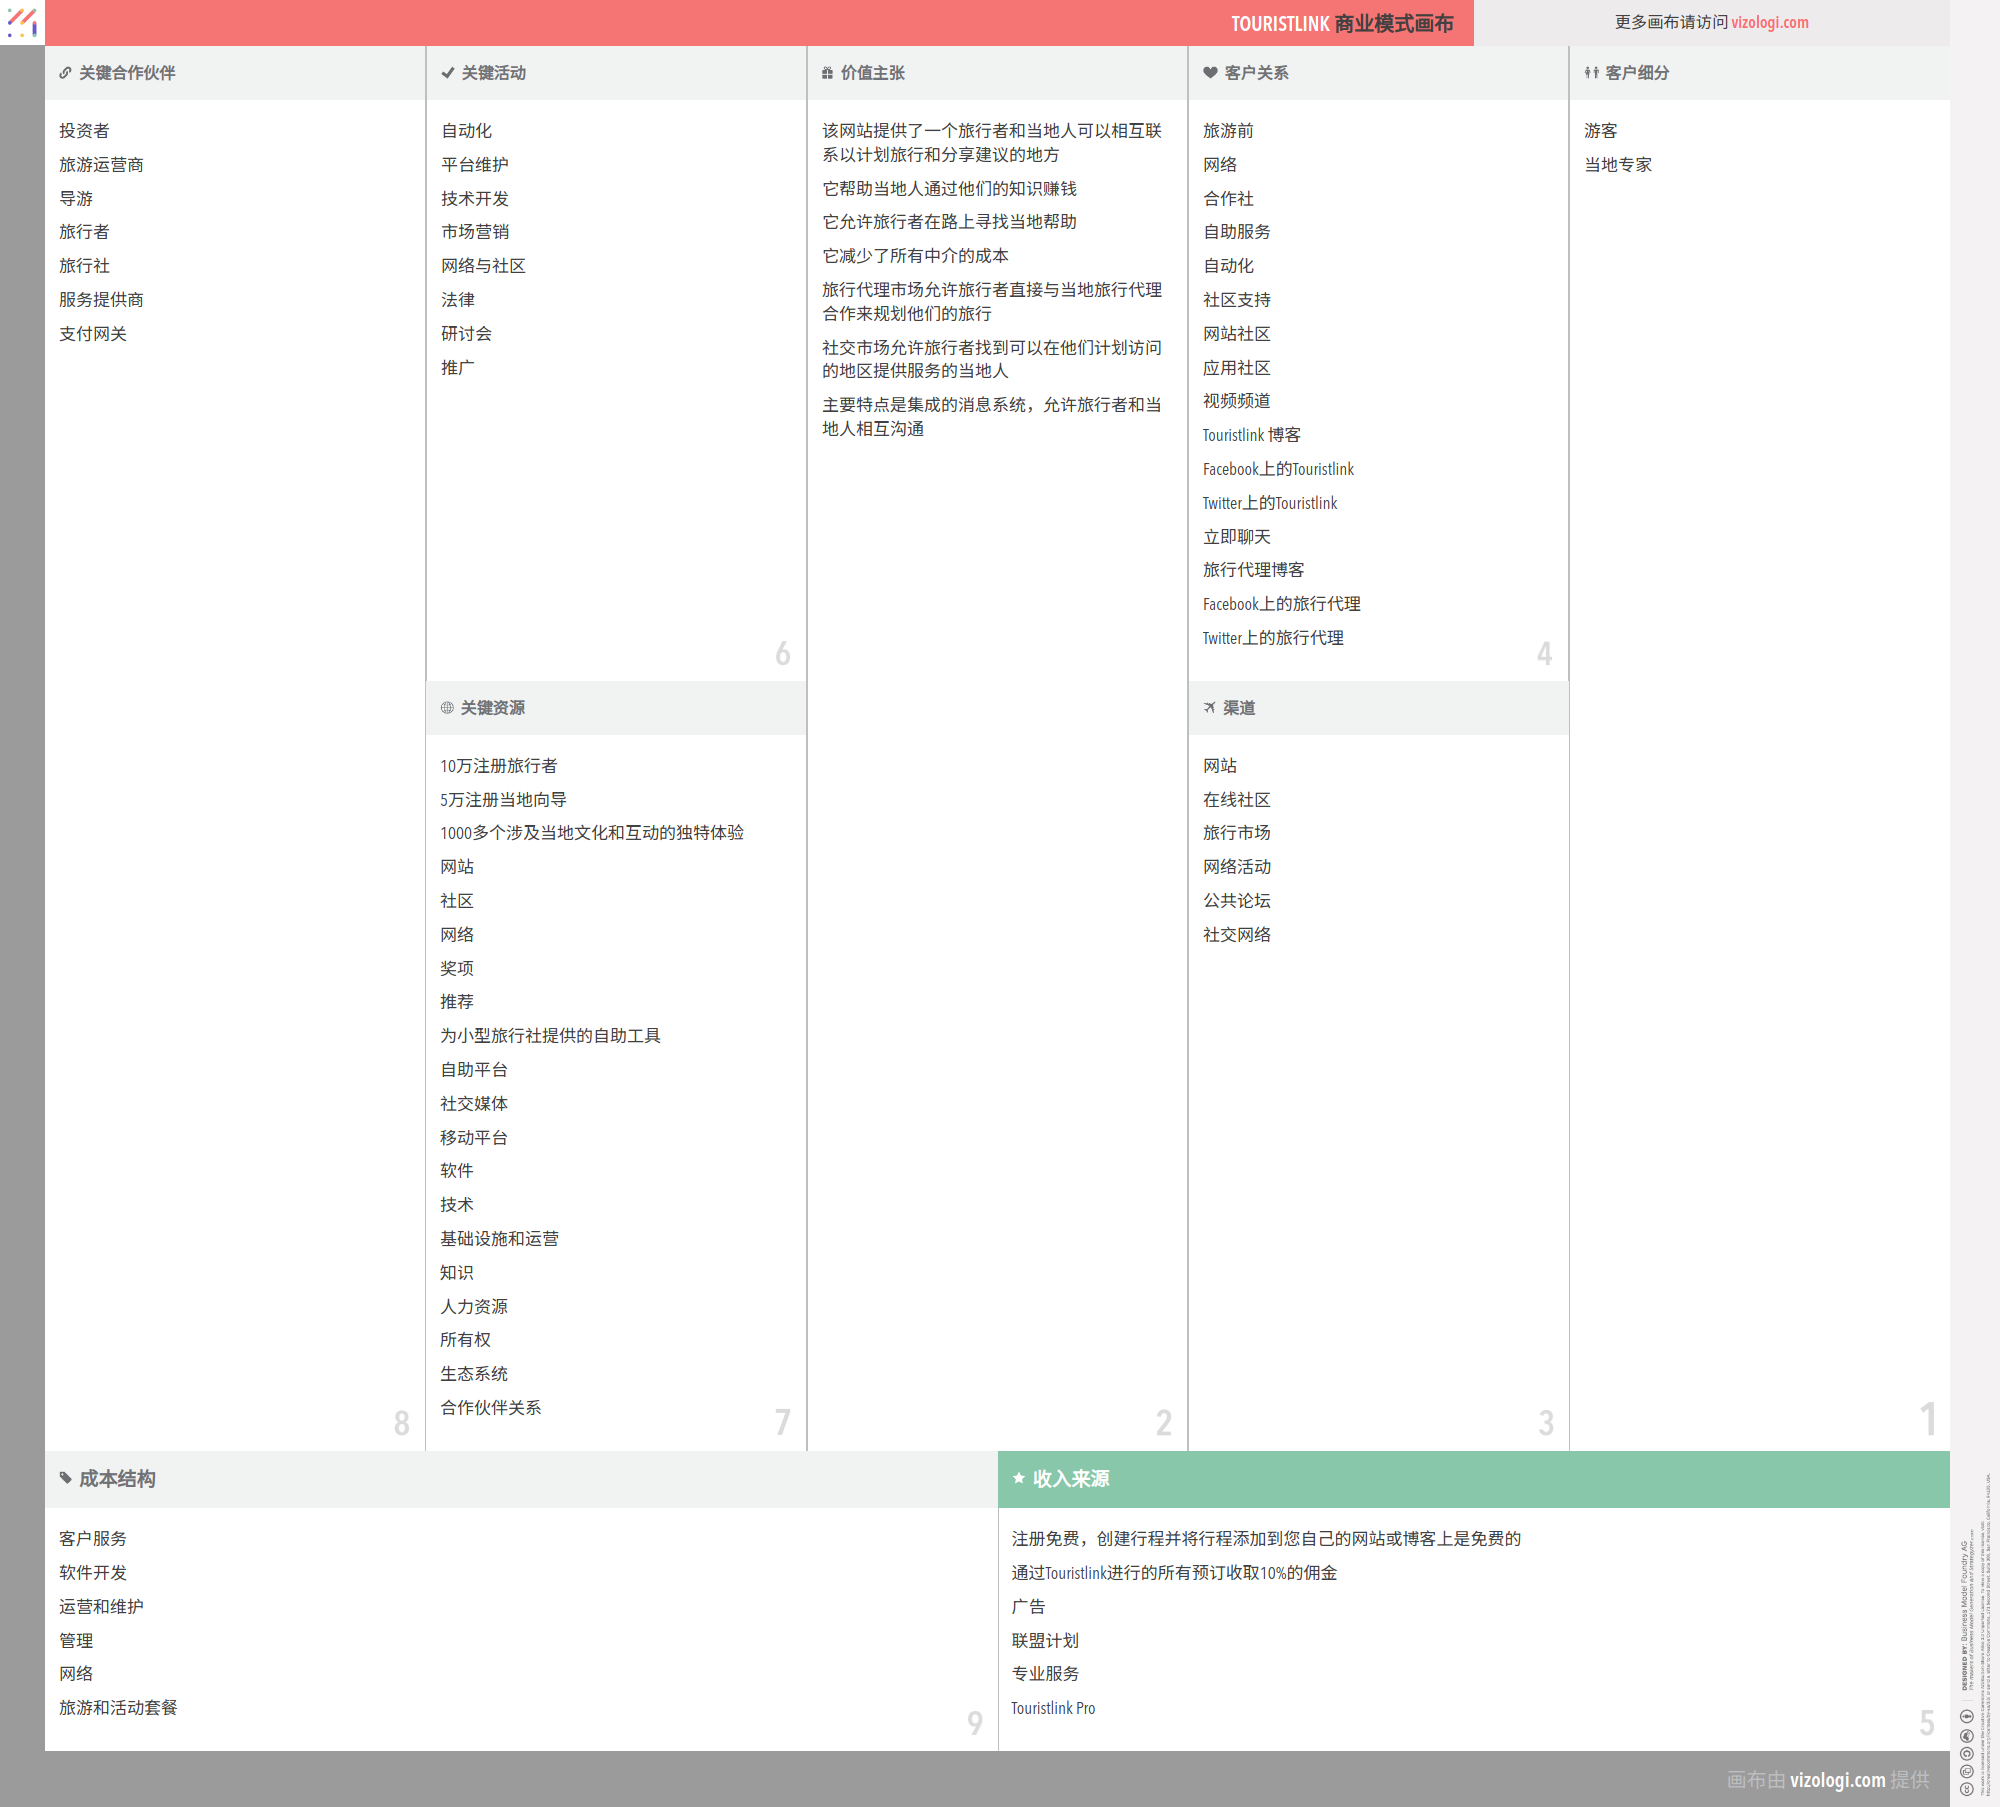The width and height of the screenshot is (2000, 1807).
Task: Select the 支付网关 partner item
Action: 93,334
